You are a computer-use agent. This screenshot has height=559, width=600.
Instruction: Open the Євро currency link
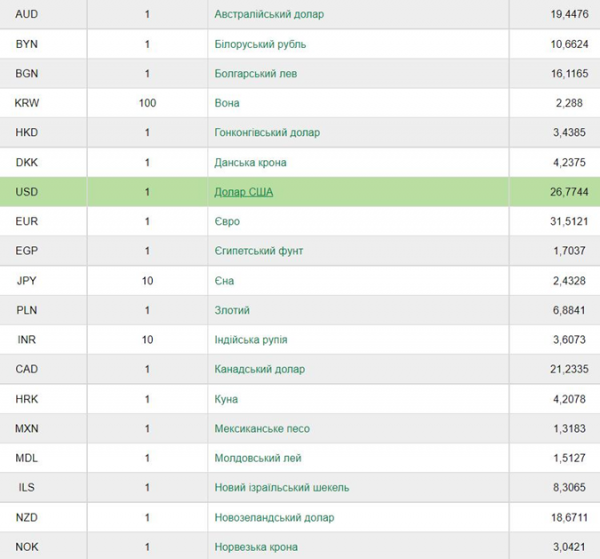click(227, 221)
